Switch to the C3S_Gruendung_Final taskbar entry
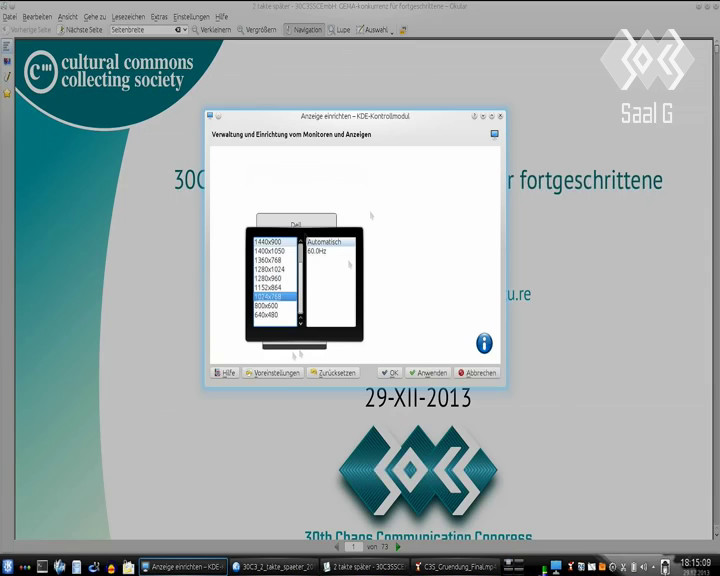Screen dimensions: 720x576 coord(455,567)
